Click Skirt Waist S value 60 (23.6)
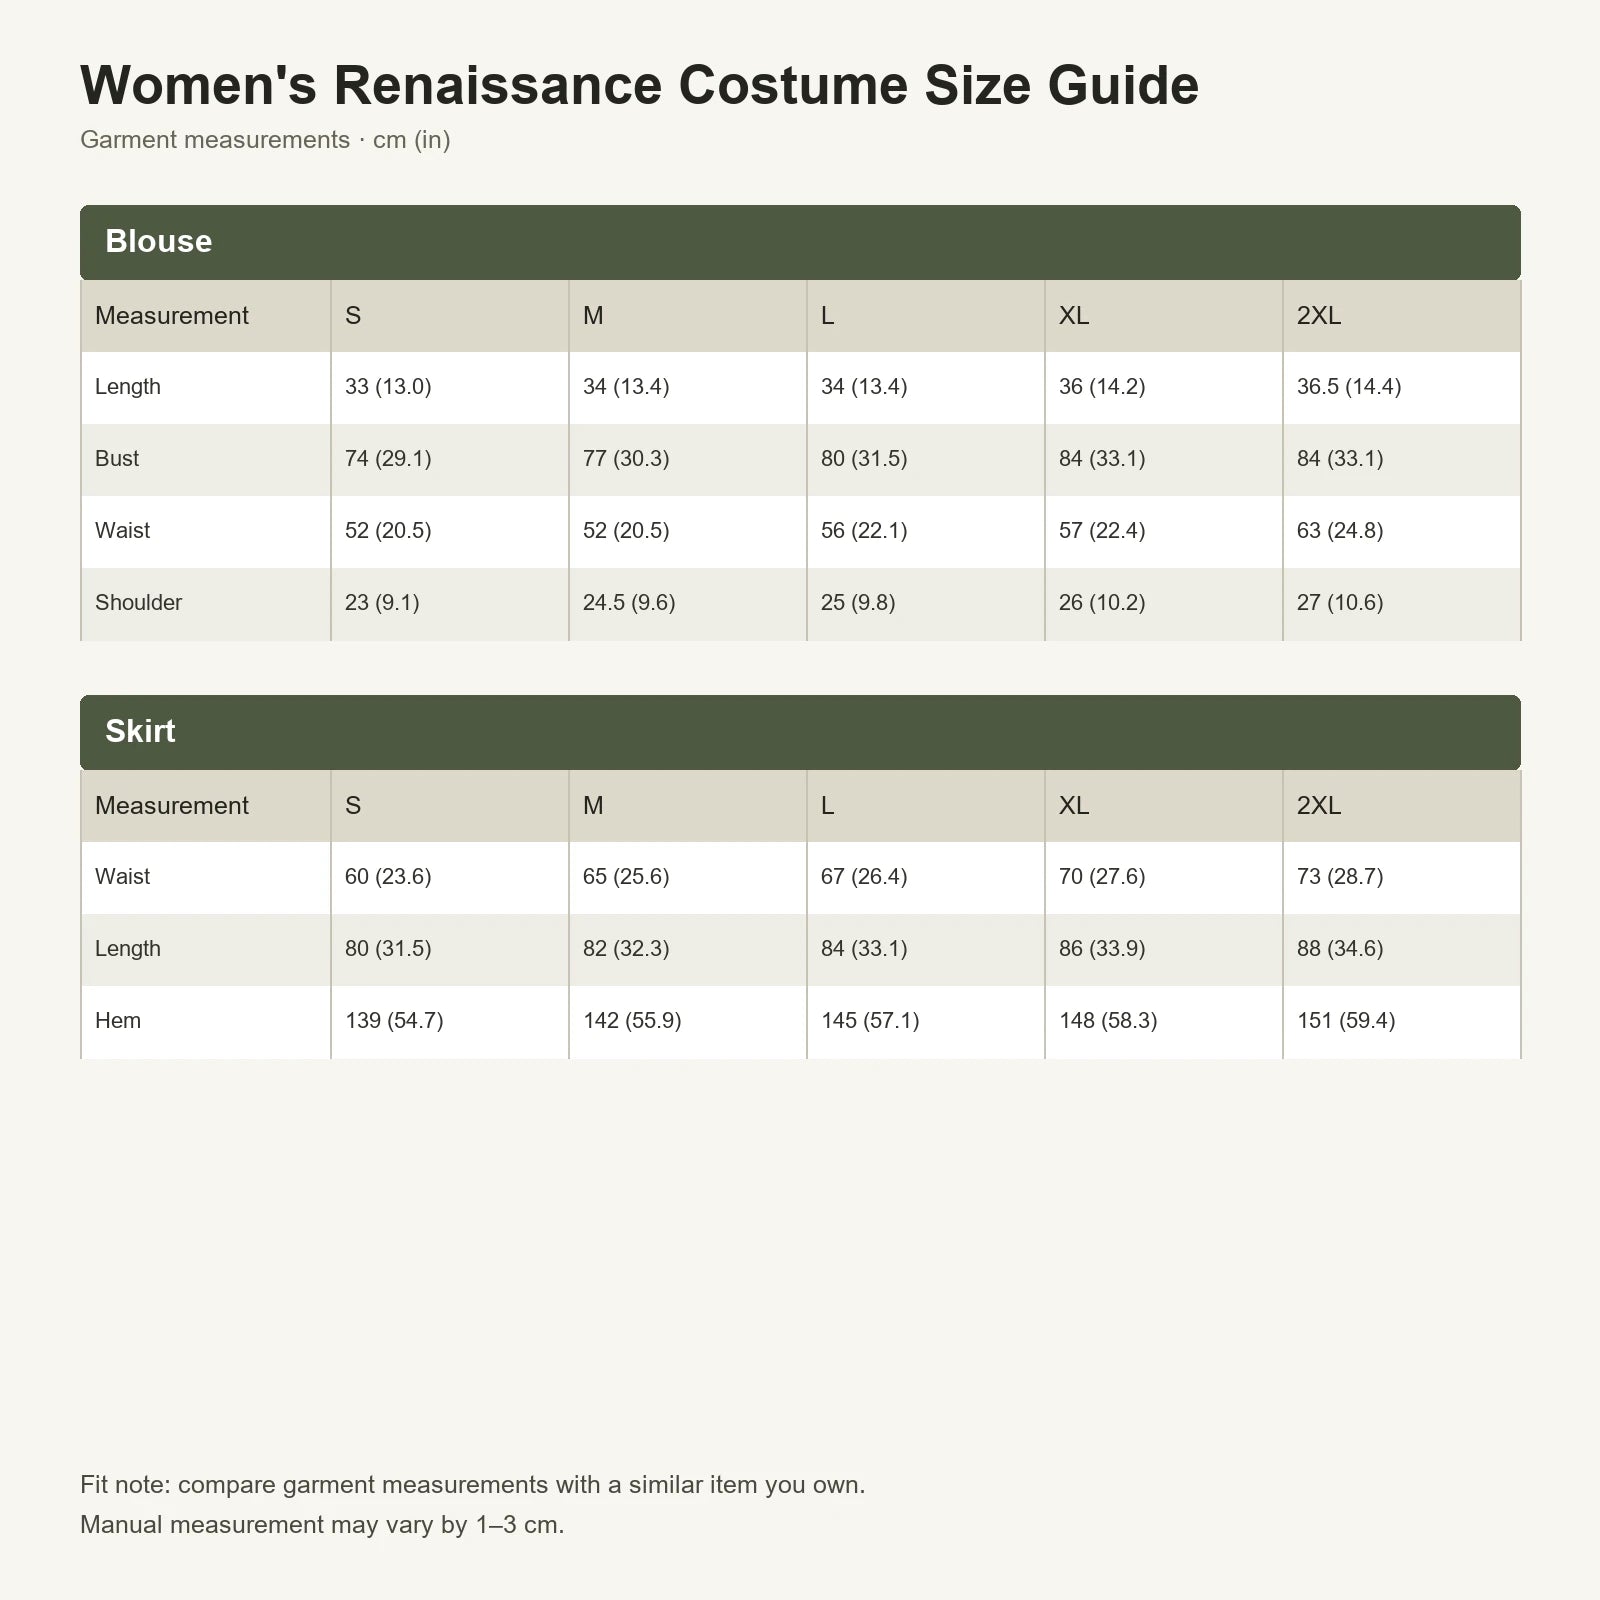The image size is (1600, 1600). point(388,877)
